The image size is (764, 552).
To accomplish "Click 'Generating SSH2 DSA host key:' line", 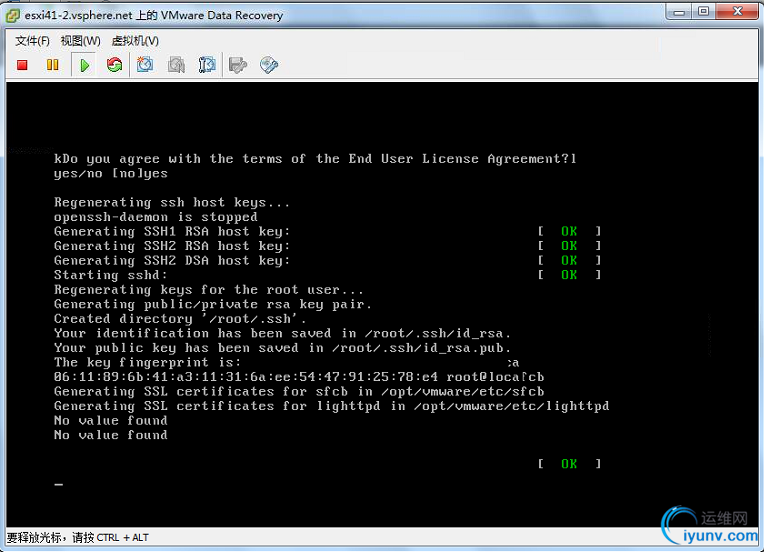I will (x=172, y=261).
